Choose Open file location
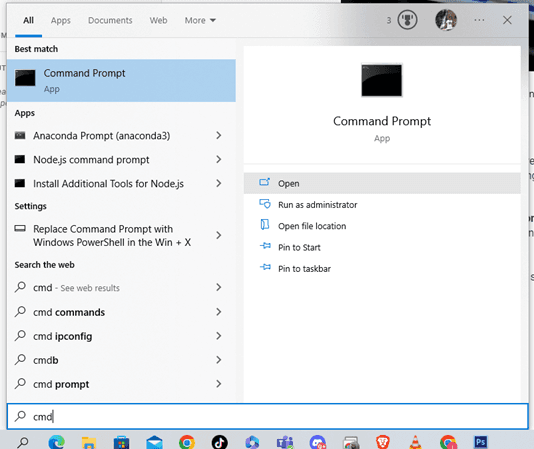This screenshot has width=534, height=449. (x=382, y=226)
